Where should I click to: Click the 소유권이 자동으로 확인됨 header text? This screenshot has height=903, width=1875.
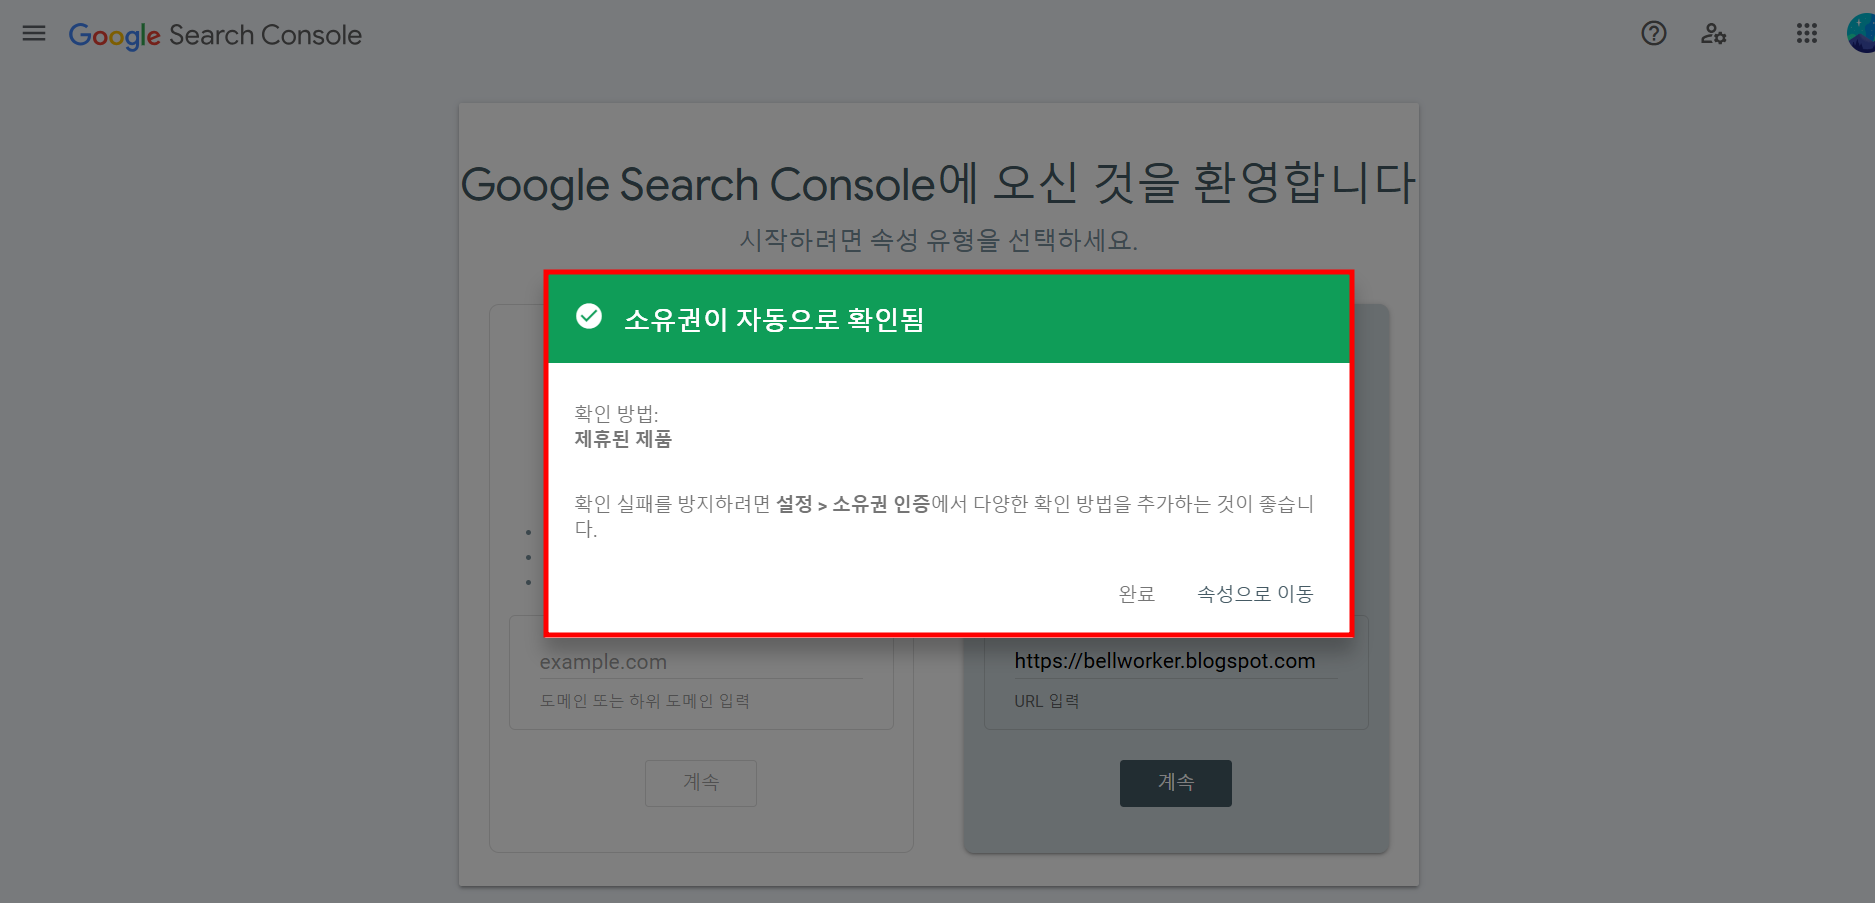click(774, 319)
